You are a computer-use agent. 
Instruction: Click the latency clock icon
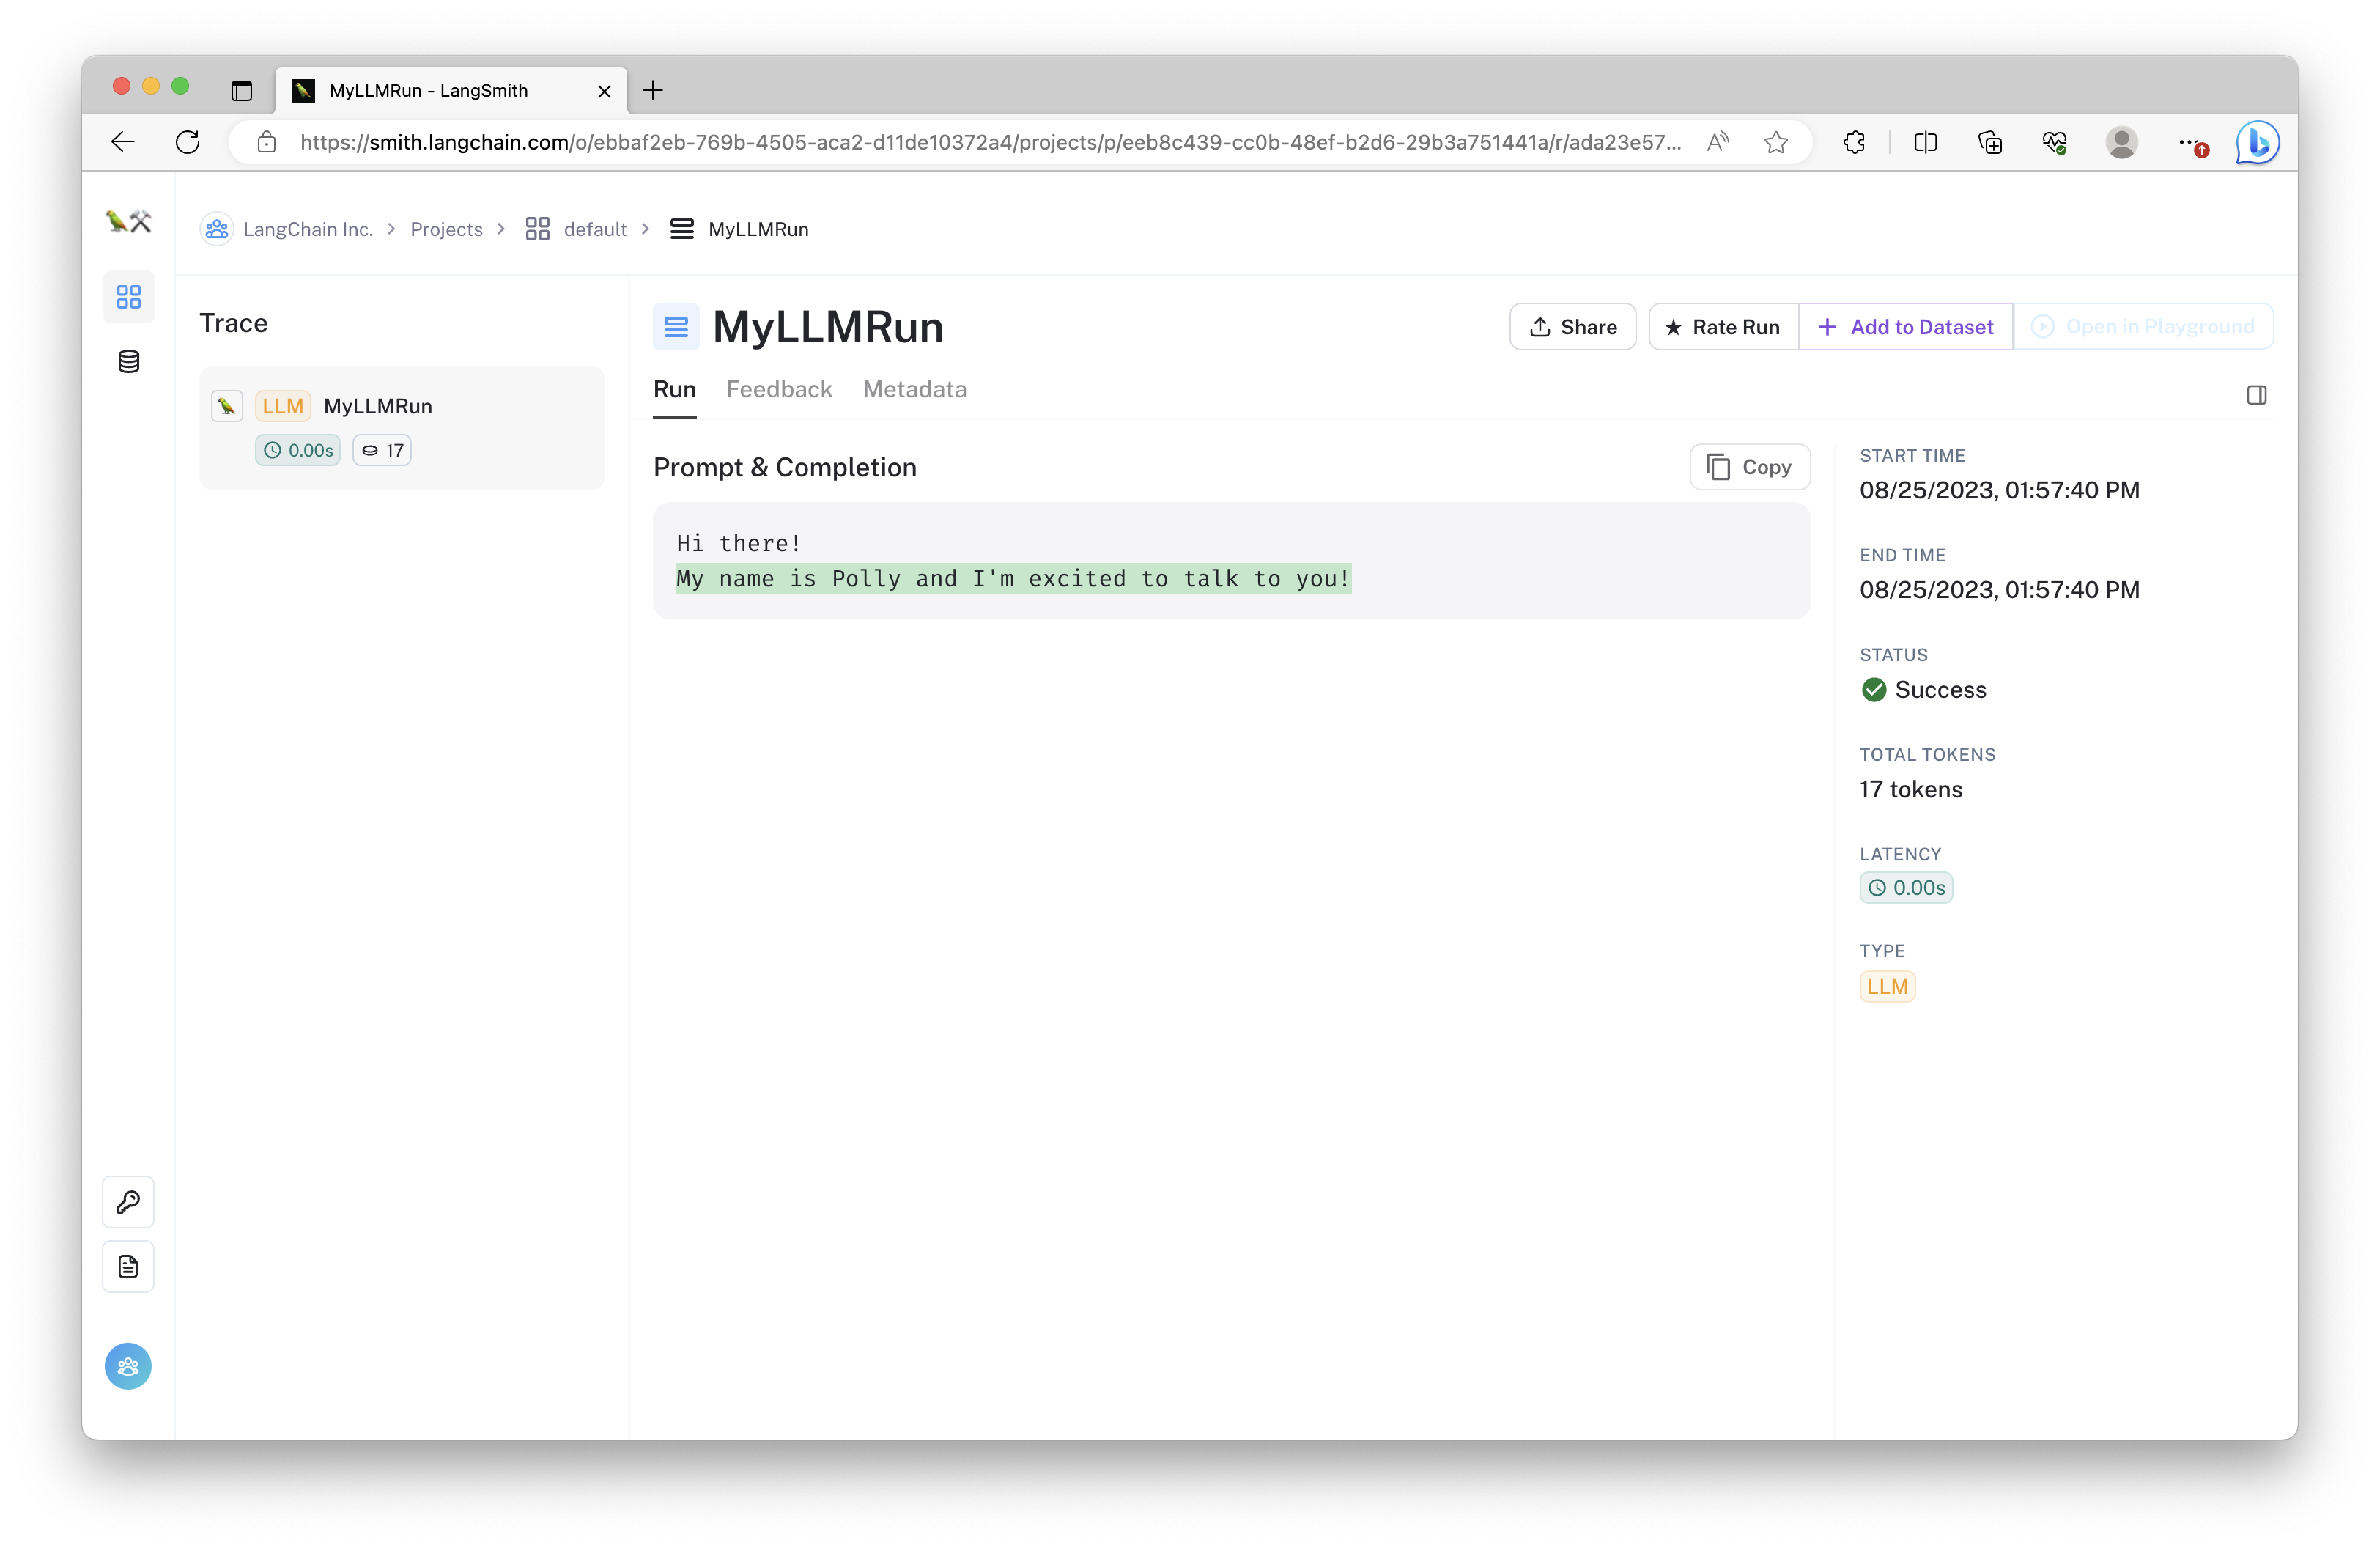point(1879,887)
